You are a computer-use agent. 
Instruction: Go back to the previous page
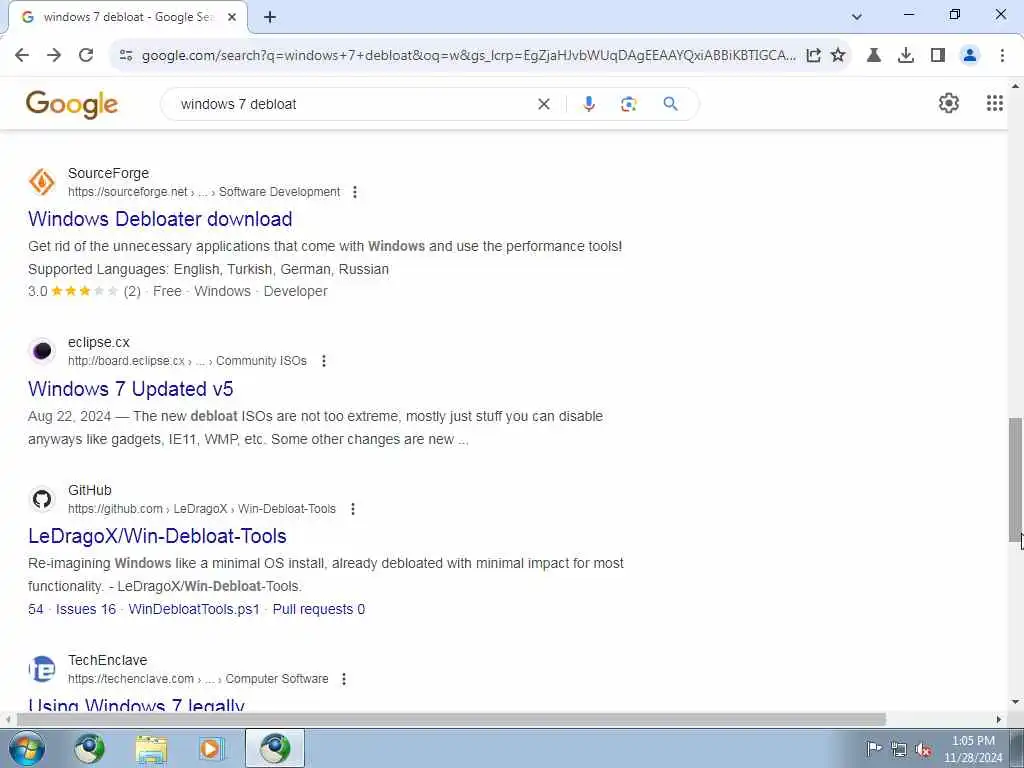[22, 55]
